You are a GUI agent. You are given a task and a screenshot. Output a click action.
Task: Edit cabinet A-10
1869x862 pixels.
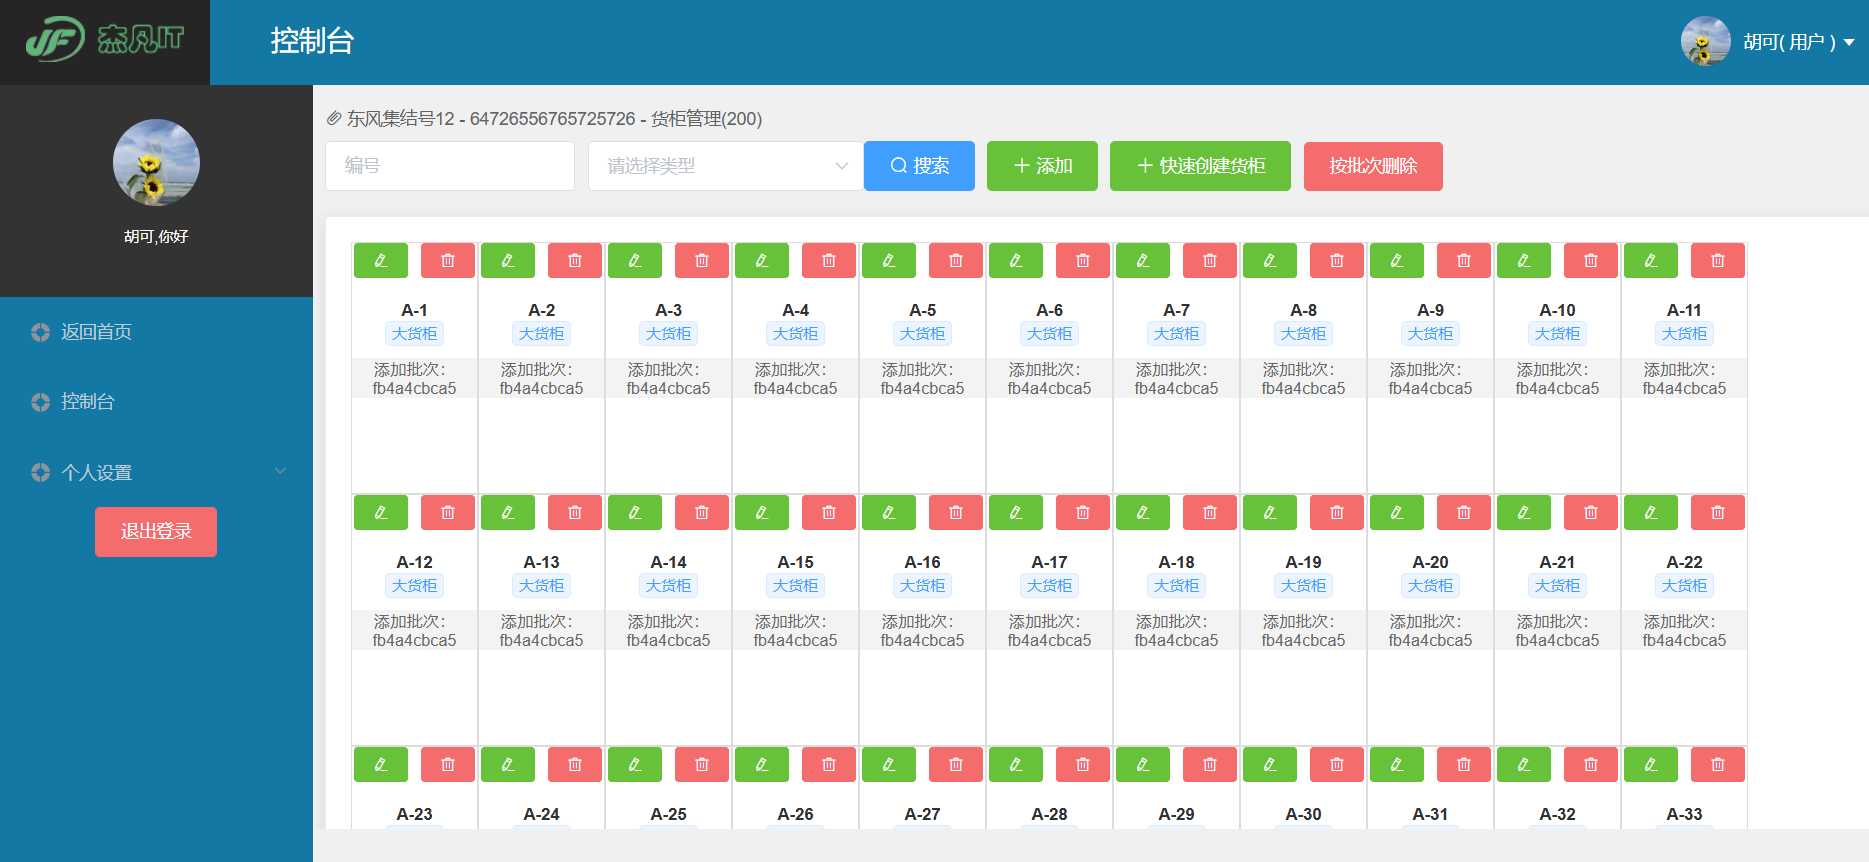coord(1524,260)
